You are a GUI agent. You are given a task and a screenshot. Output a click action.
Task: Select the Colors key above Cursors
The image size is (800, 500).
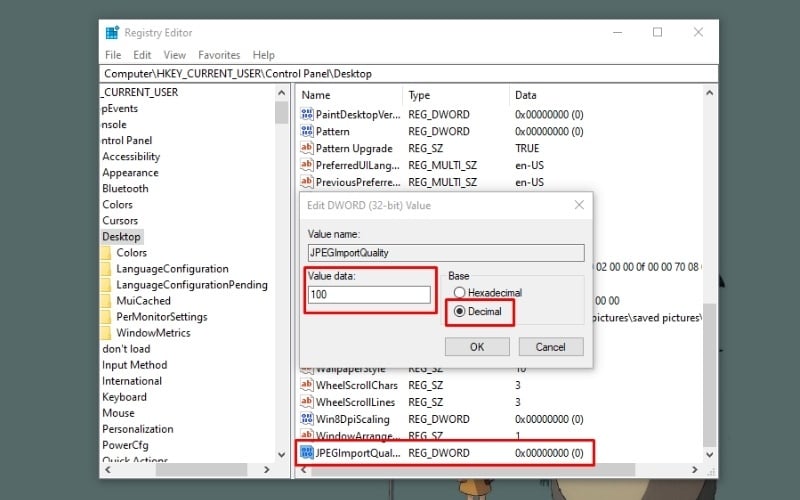[117, 205]
